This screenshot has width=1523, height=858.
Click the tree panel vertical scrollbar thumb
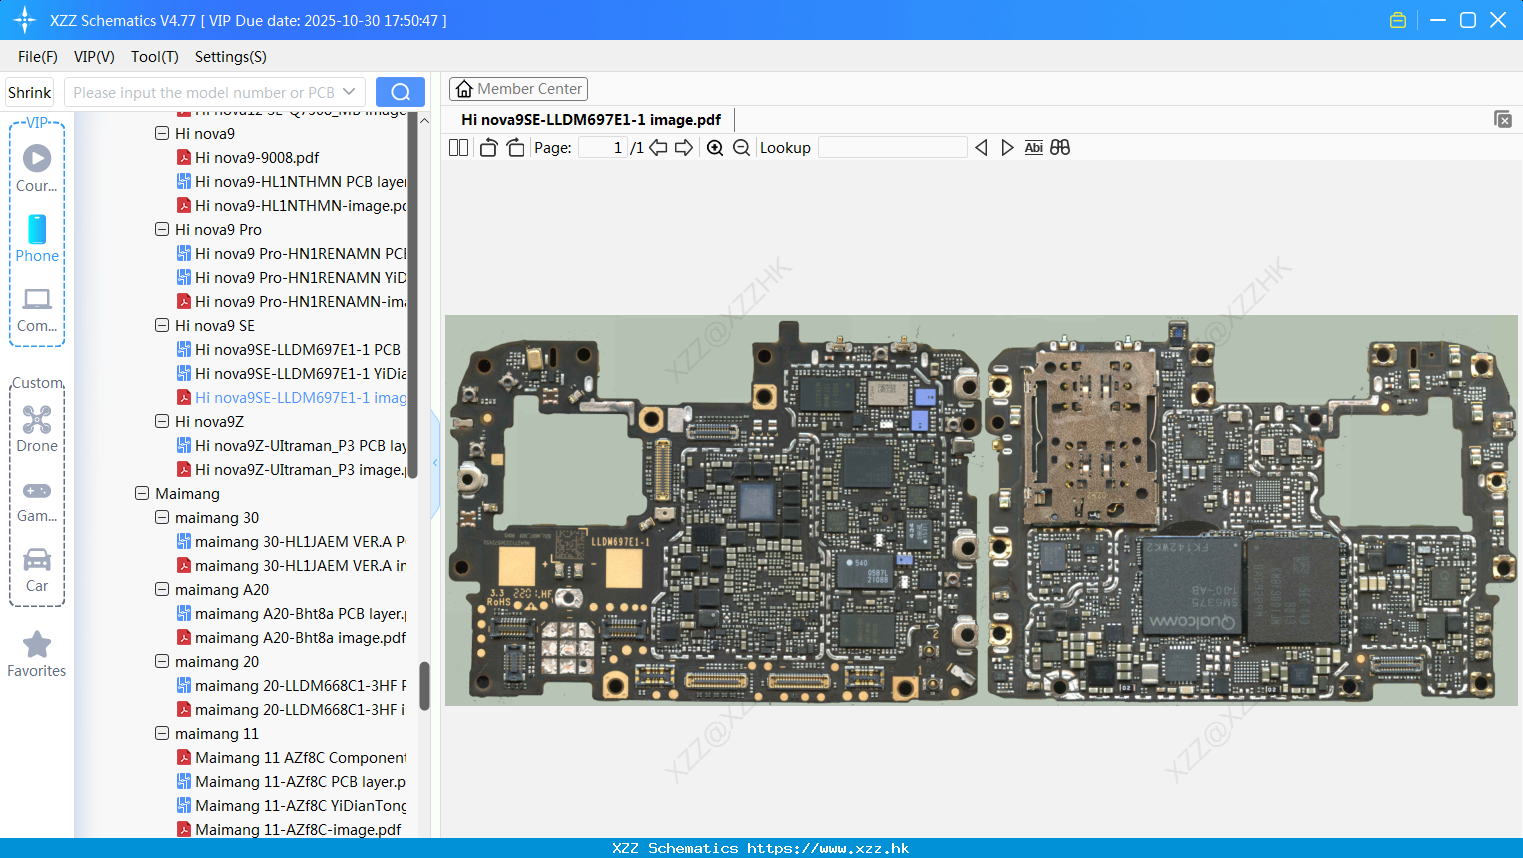point(424,686)
